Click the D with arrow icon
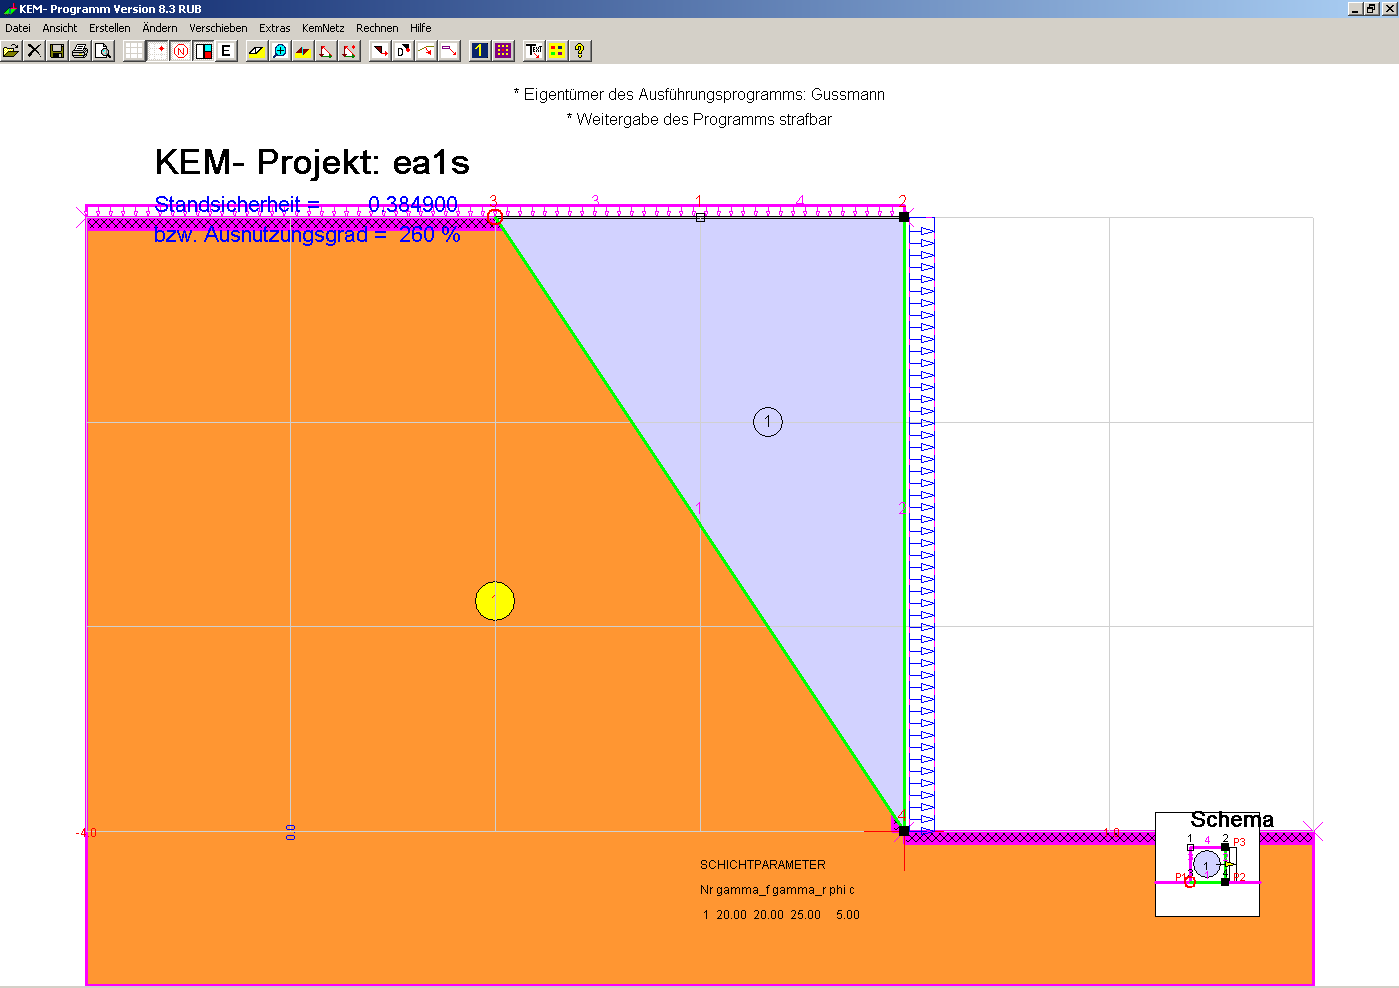The height and width of the screenshot is (988, 1399). tap(403, 50)
